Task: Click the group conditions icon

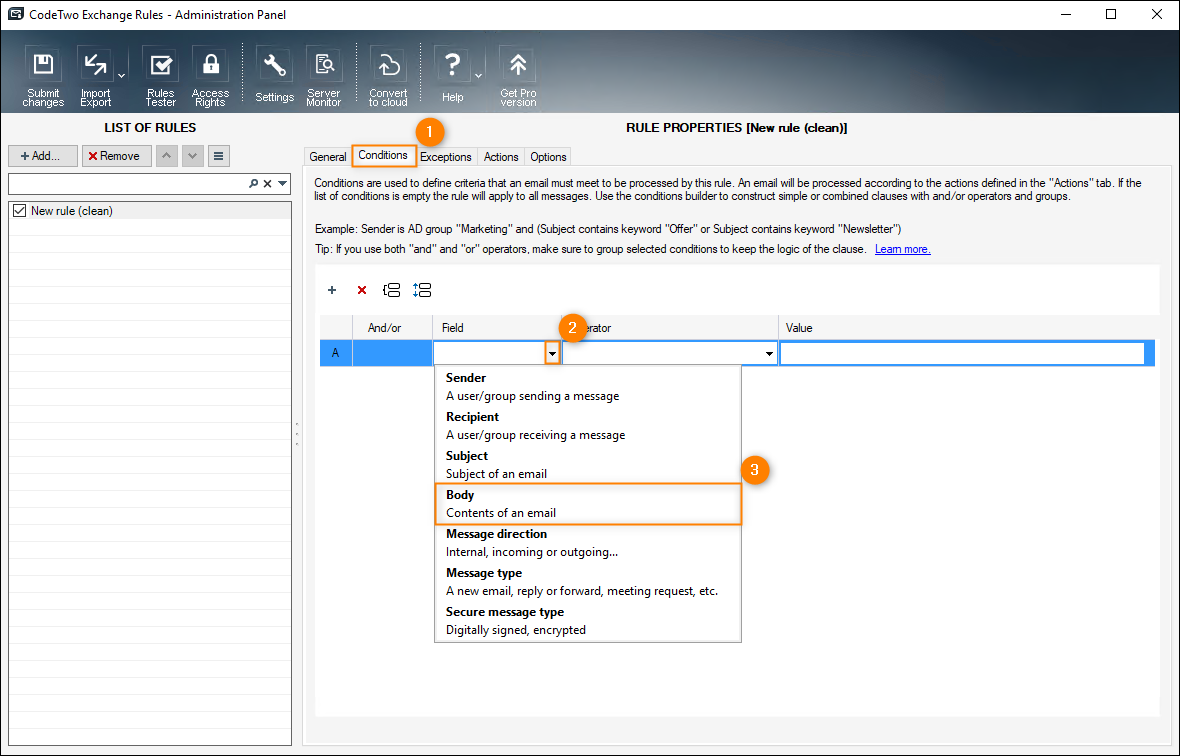Action: (x=391, y=290)
